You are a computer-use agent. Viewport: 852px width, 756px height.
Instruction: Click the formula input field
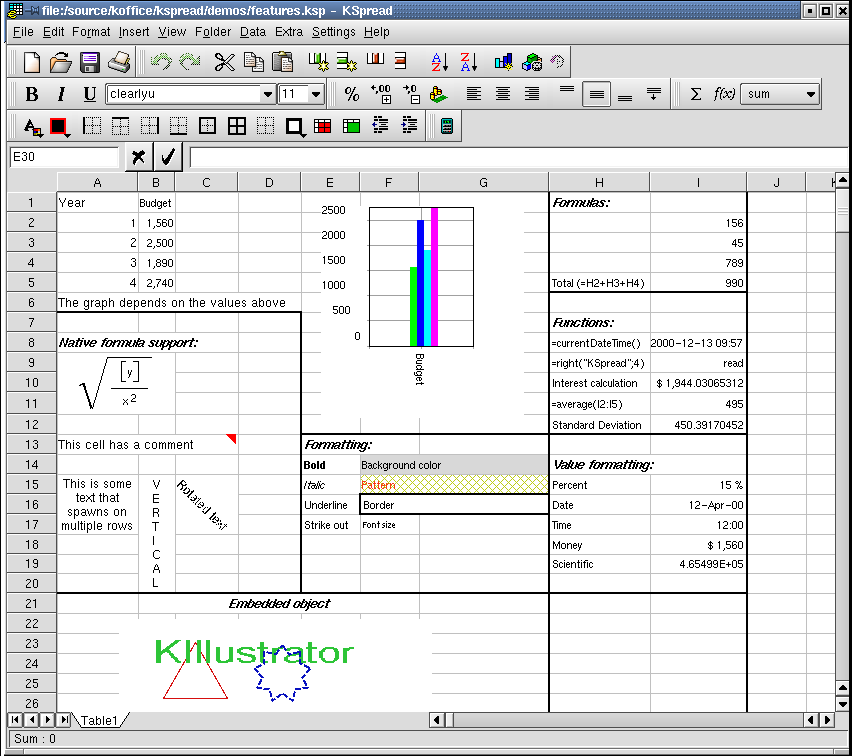coord(519,158)
